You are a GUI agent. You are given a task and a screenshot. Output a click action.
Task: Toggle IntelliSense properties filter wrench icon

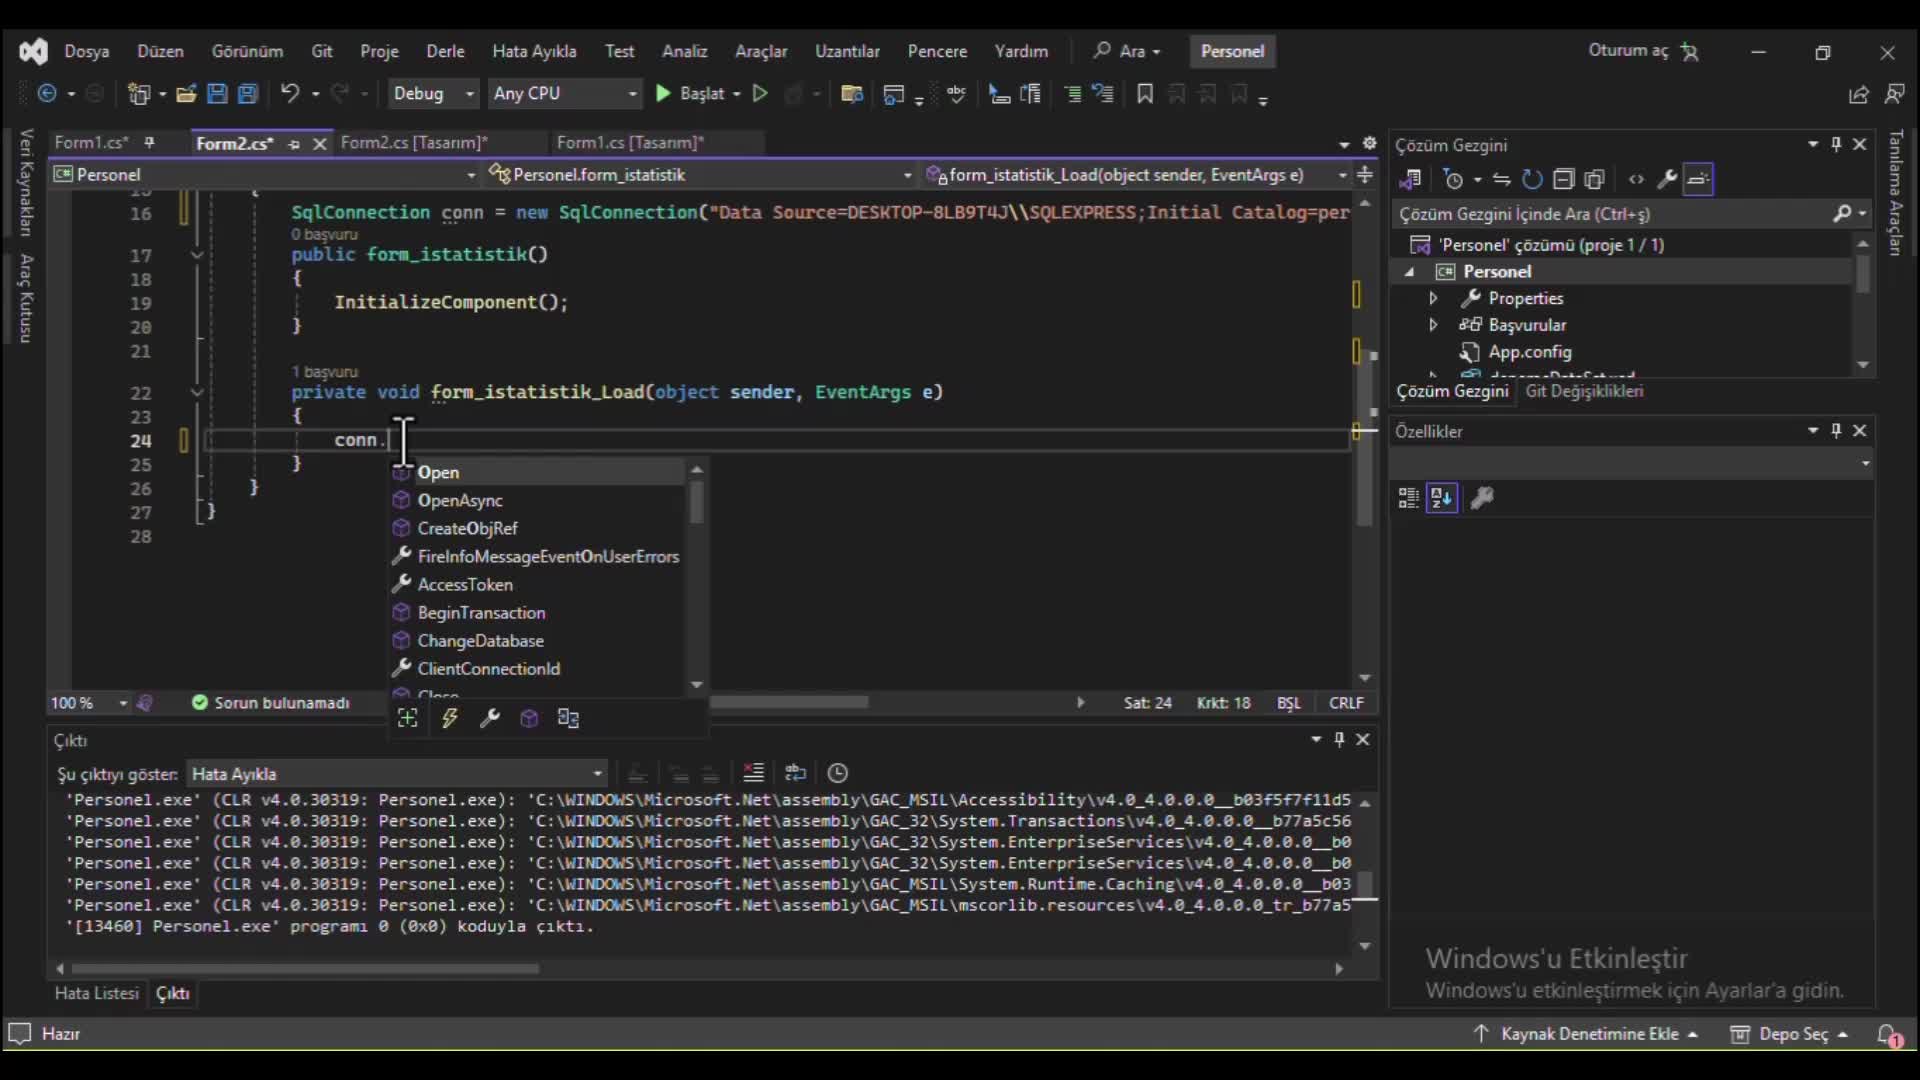pos(489,718)
